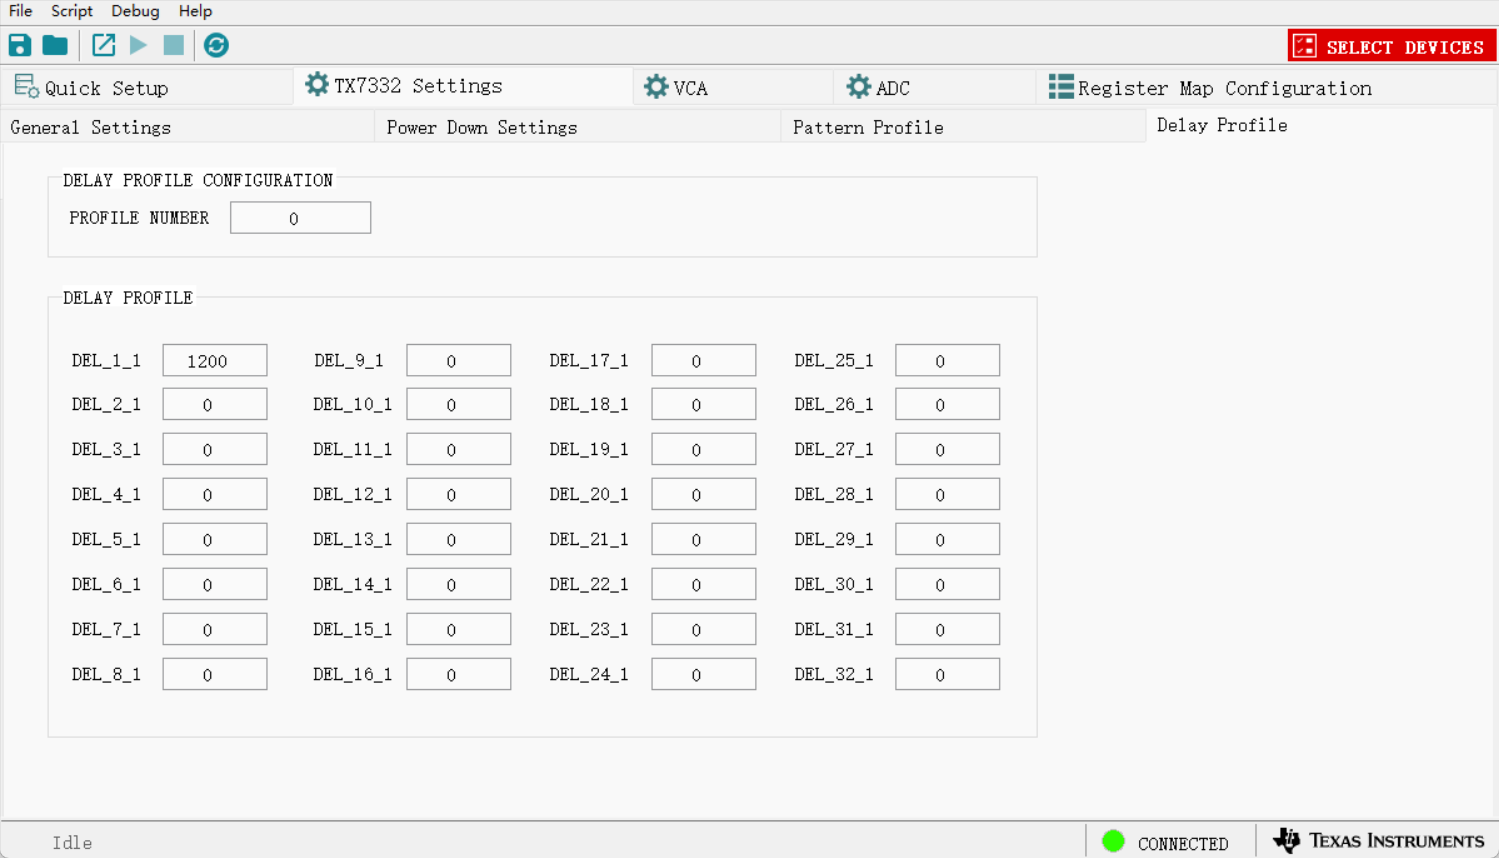Viewport: 1499px width, 858px height.
Task: Switch to the ADC tab
Action: (x=935, y=88)
